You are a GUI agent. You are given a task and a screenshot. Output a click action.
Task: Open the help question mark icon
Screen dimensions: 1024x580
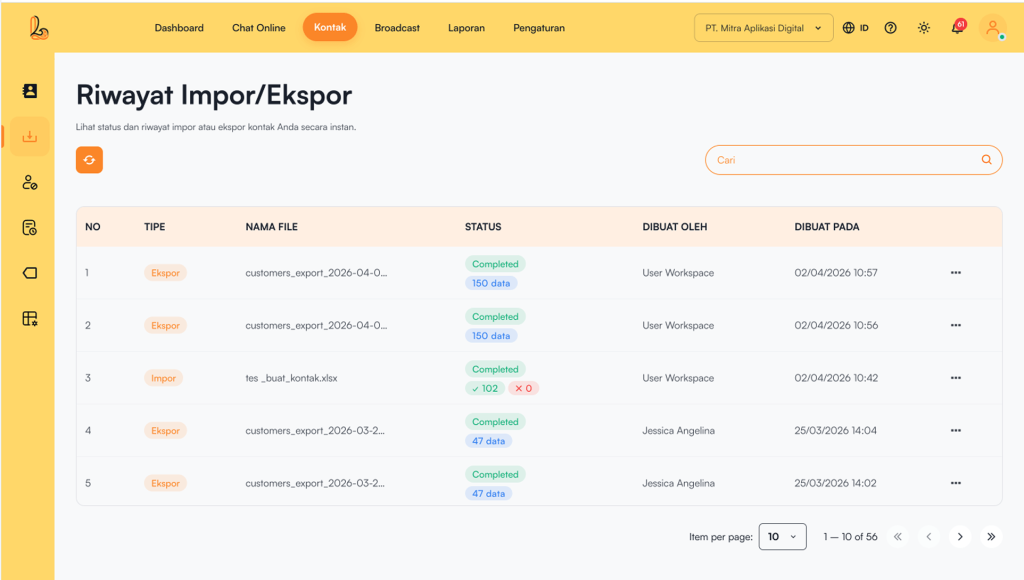pos(890,28)
